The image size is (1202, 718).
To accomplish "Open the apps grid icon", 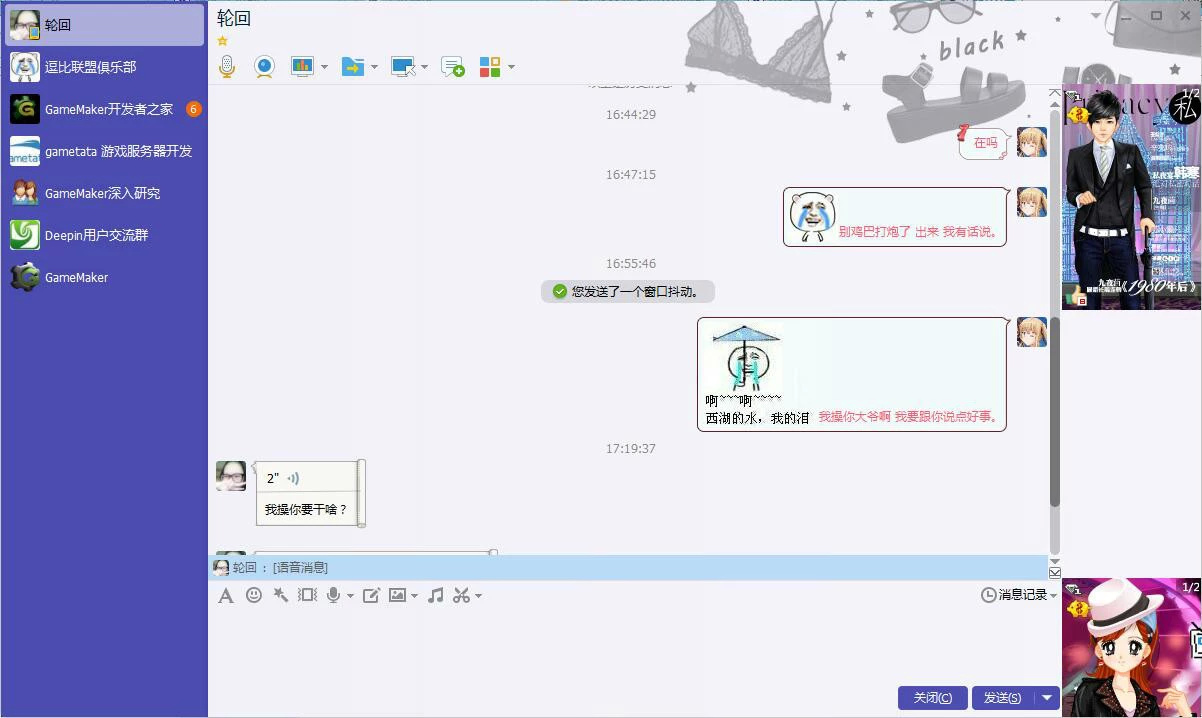I will [490, 66].
